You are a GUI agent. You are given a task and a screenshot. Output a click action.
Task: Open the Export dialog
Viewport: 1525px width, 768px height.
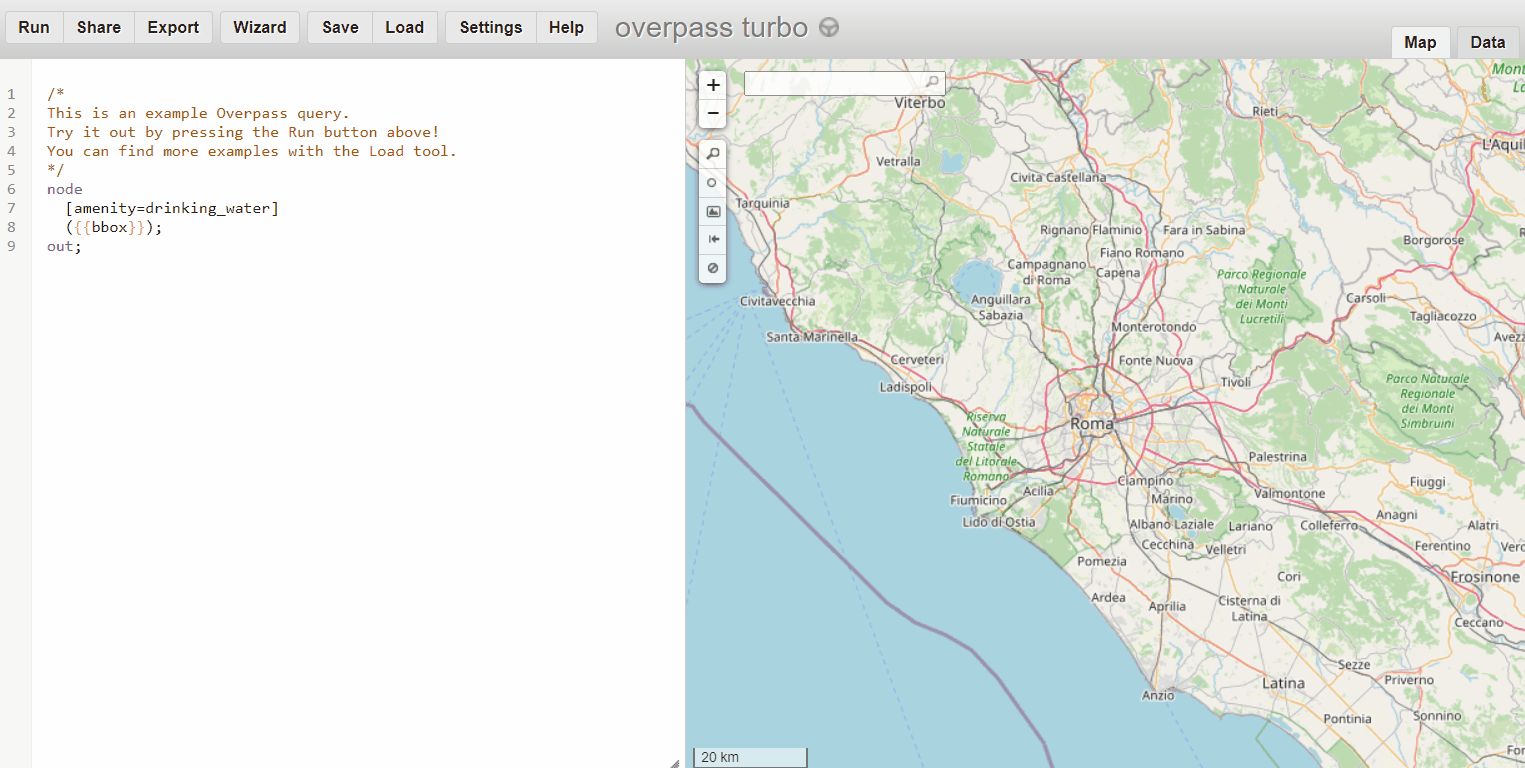point(173,27)
